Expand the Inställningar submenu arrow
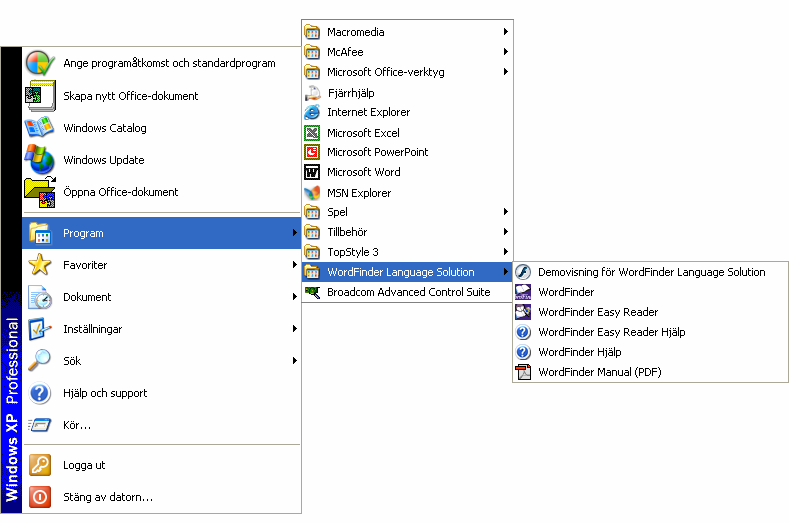The width and height of the screenshot is (789, 523). 295,329
